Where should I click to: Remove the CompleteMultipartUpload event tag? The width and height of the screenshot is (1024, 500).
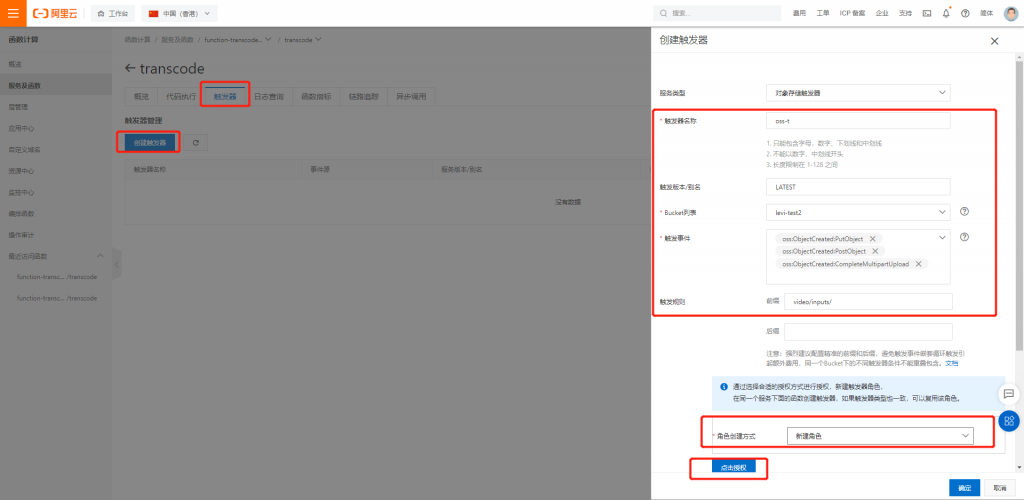pos(918,264)
